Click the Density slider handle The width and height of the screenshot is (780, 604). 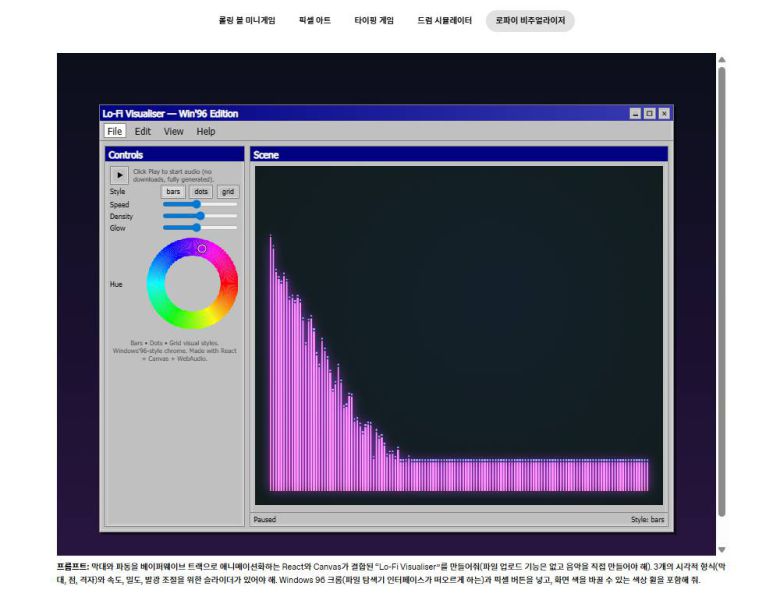pyautogui.click(x=200, y=216)
